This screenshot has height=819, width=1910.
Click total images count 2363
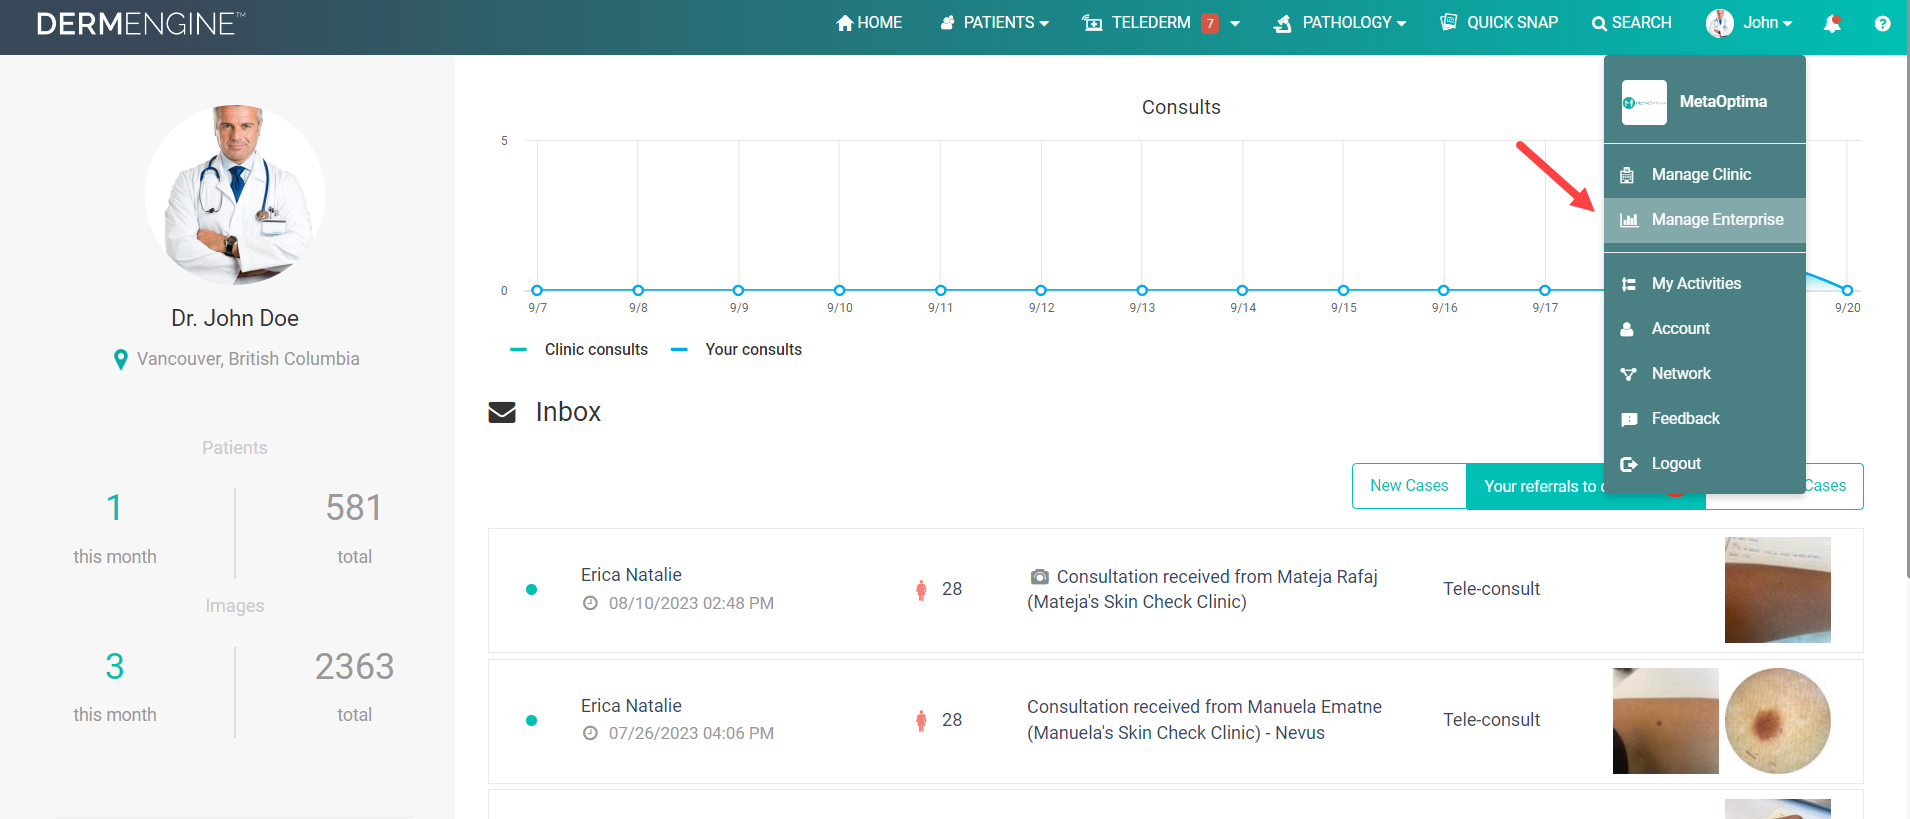tap(354, 667)
